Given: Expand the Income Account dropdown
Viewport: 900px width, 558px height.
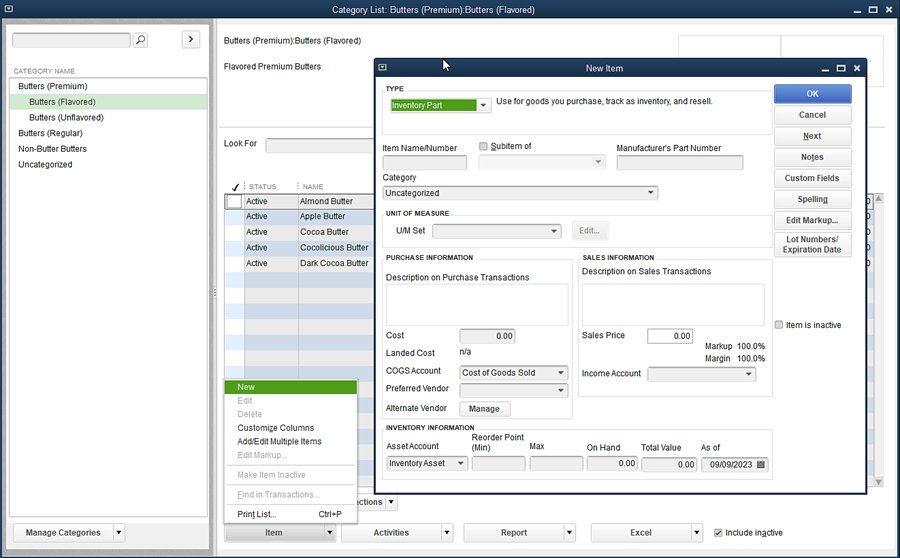Looking at the screenshot, I should [750, 374].
